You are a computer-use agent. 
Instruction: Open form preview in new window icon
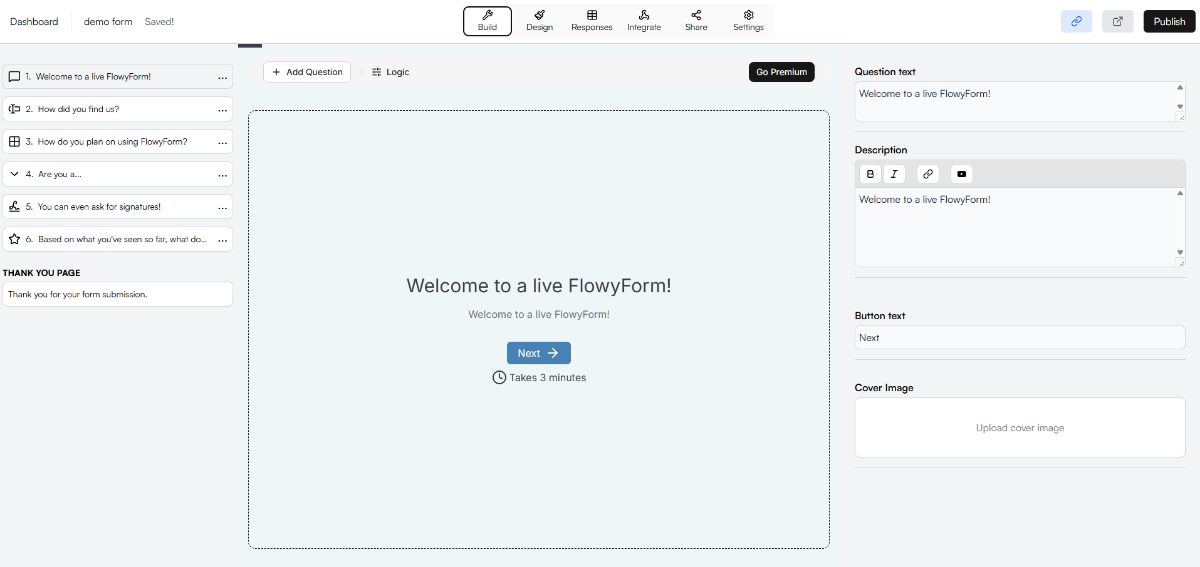(1117, 21)
